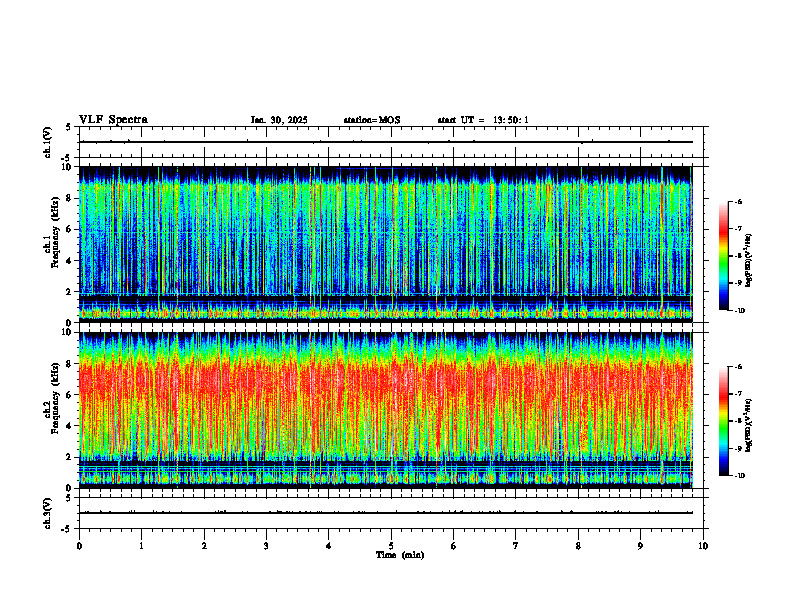Click the '10' tick on the time axis

tap(703, 546)
